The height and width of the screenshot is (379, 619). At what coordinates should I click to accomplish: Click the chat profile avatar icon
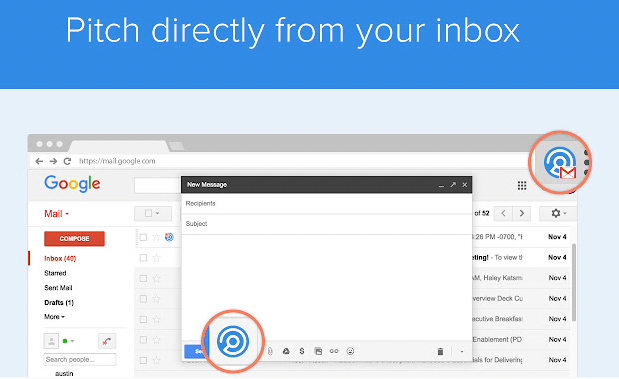point(51,341)
